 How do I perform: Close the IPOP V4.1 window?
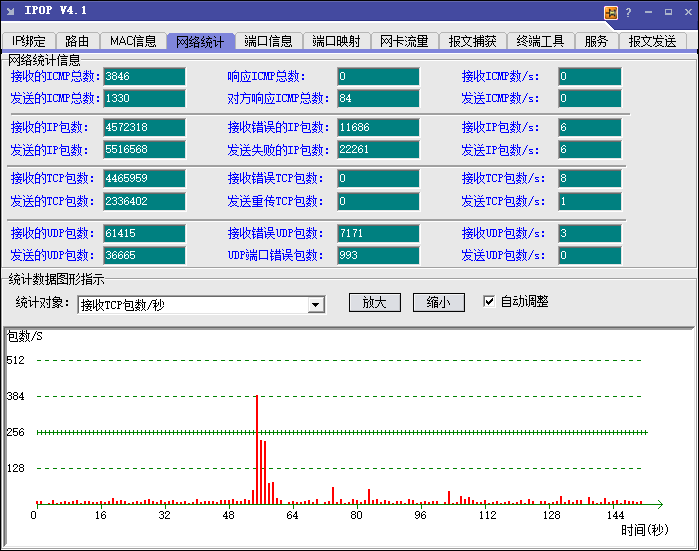coord(687,12)
